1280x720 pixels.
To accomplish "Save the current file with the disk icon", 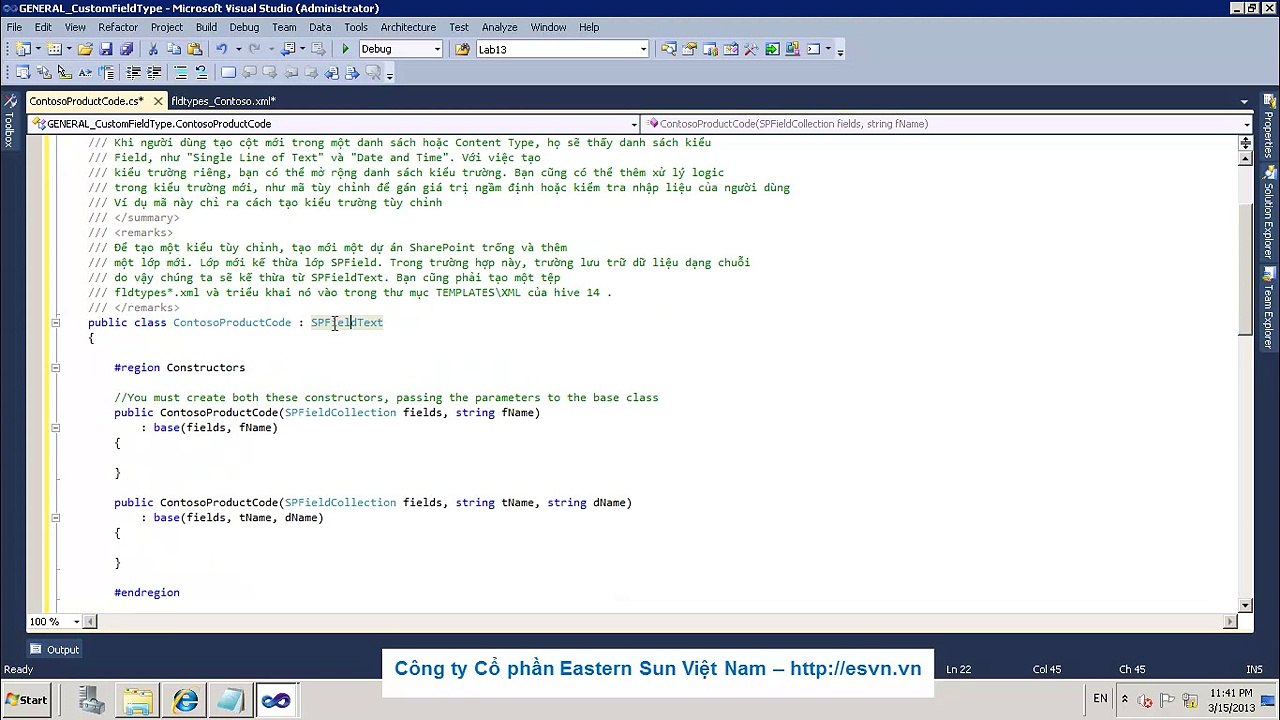I will tap(106, 49).
